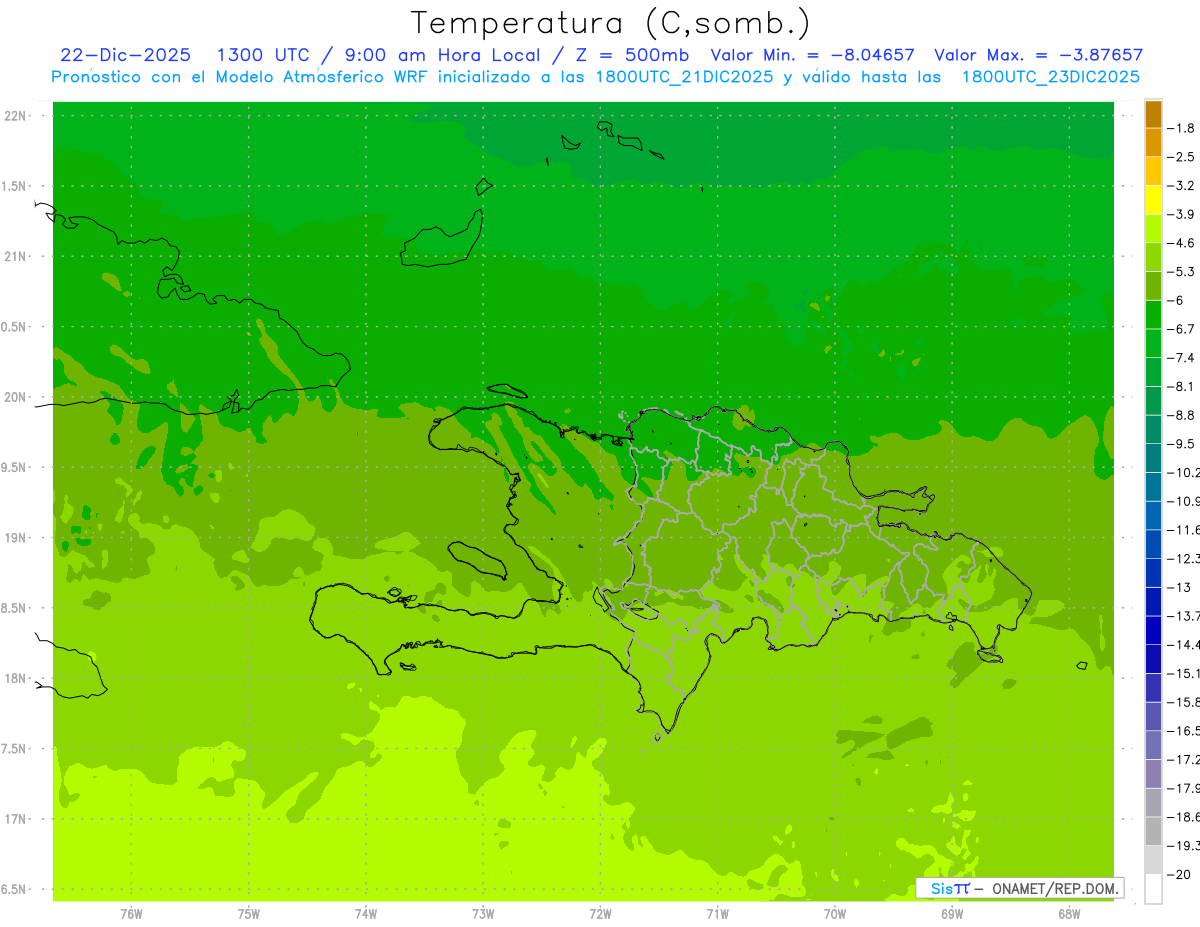Click the '9:00 am Hora Local' text

[442, 55]
